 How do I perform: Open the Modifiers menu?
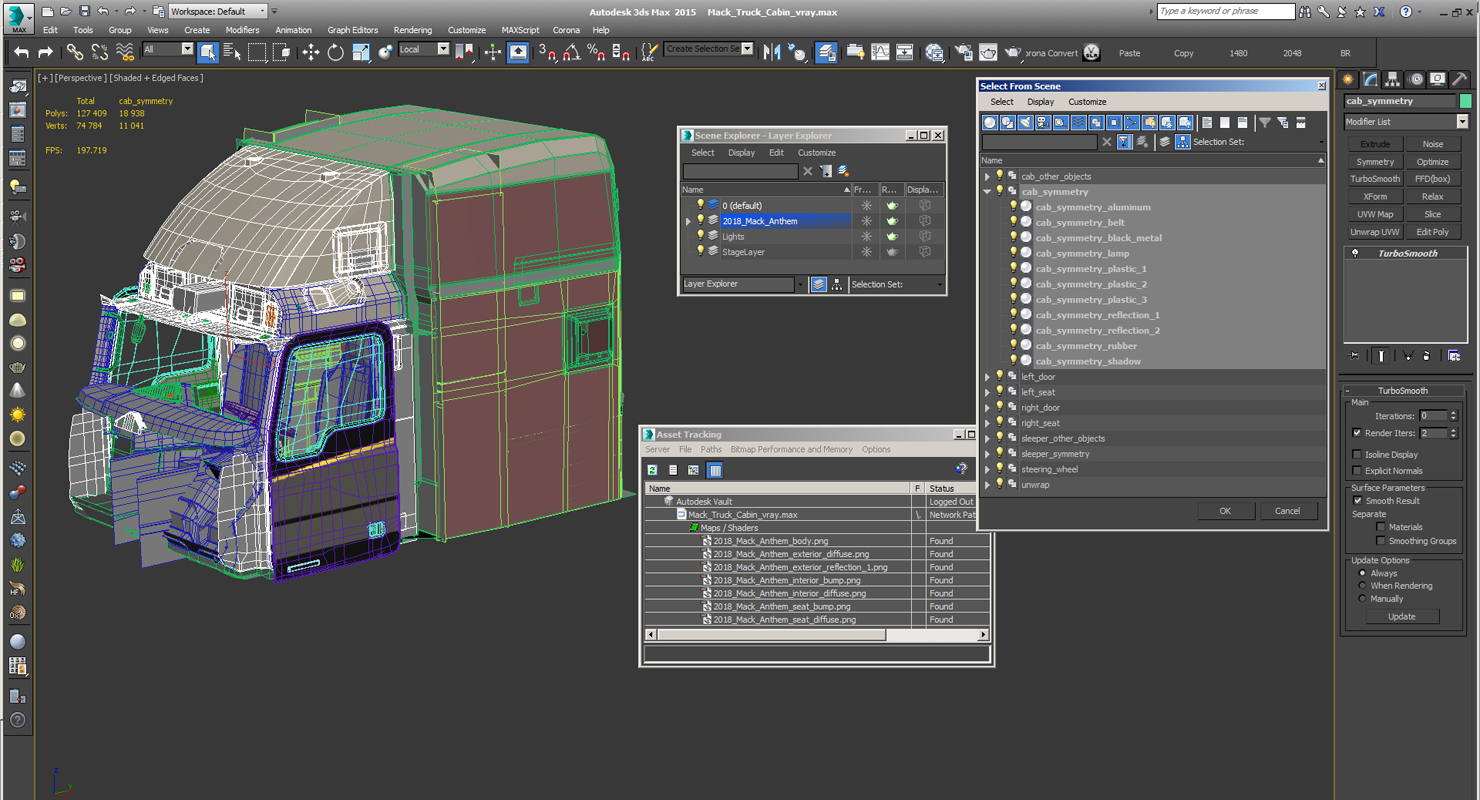tap(242, 30)
